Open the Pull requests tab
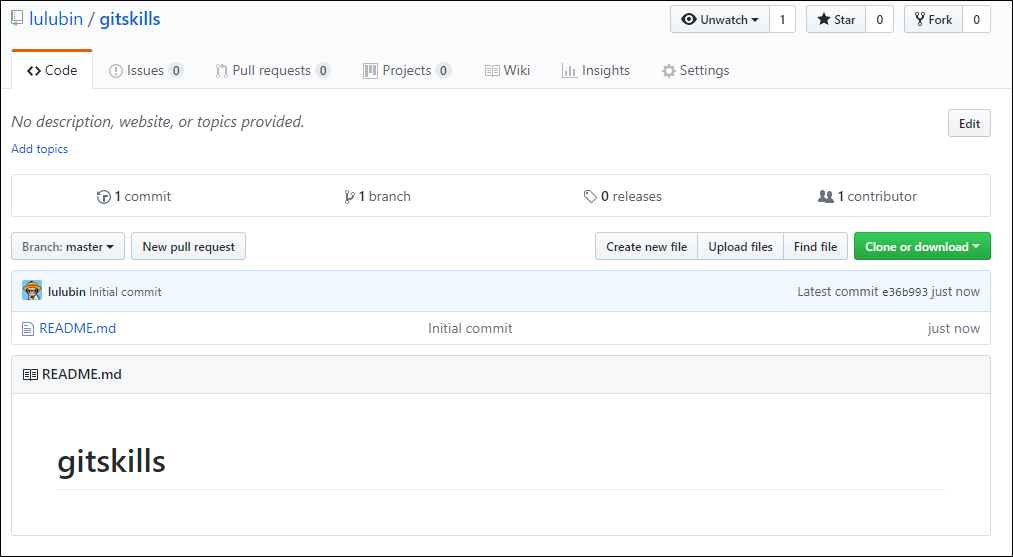Image resolution: width=1013 pixels, height=557 pixels. (x=273, y=70)
